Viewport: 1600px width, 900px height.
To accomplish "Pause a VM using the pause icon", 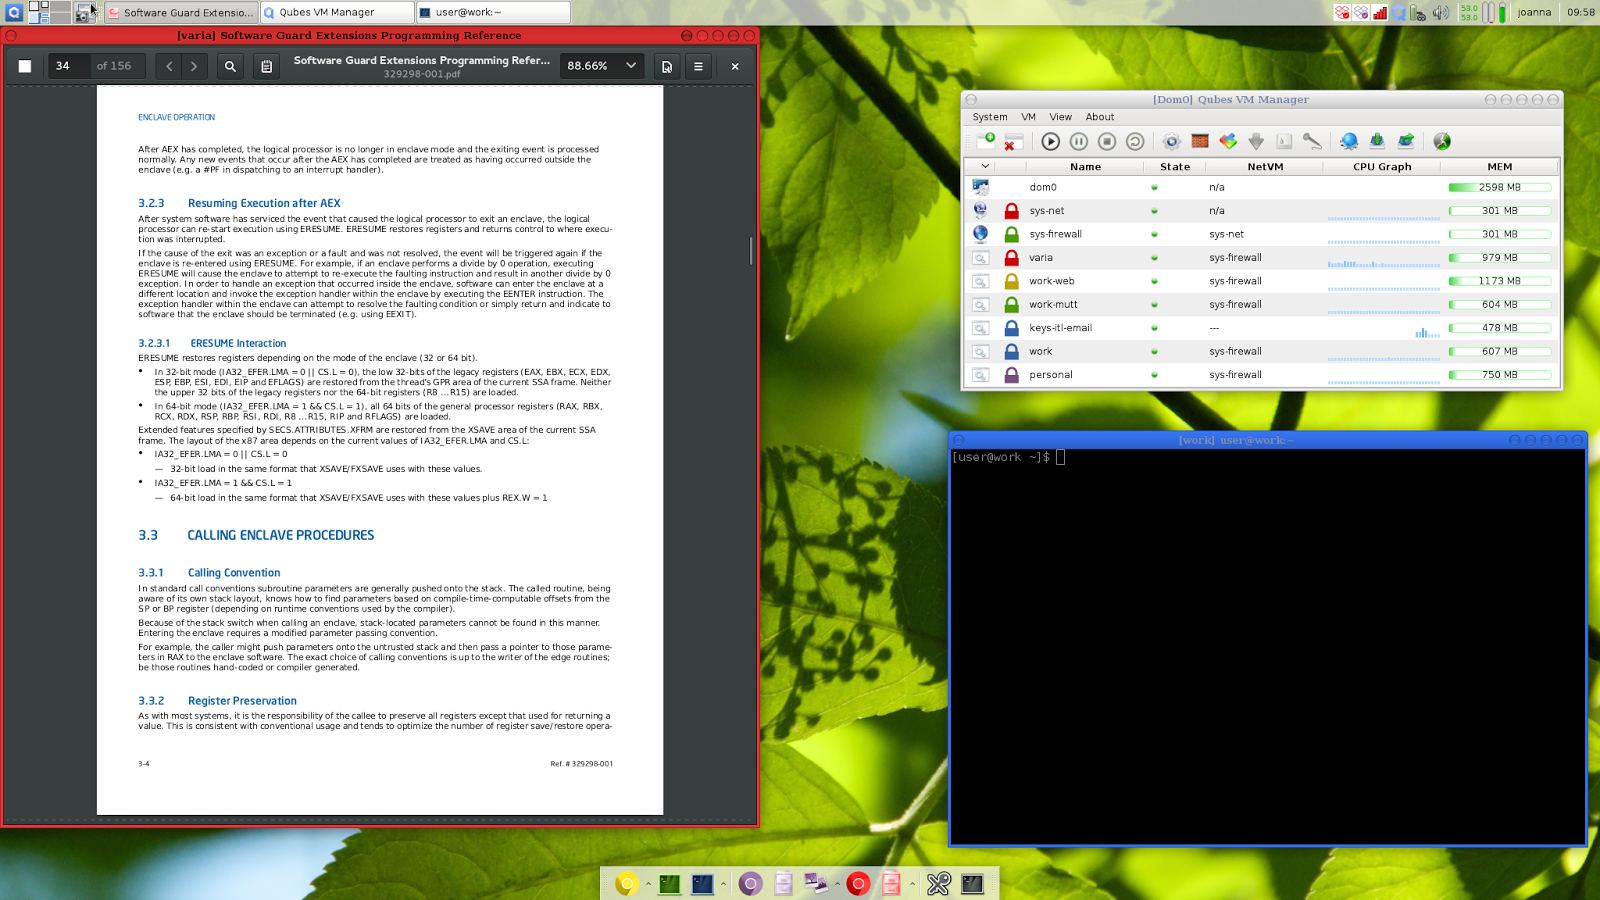I will (1078, 142).
